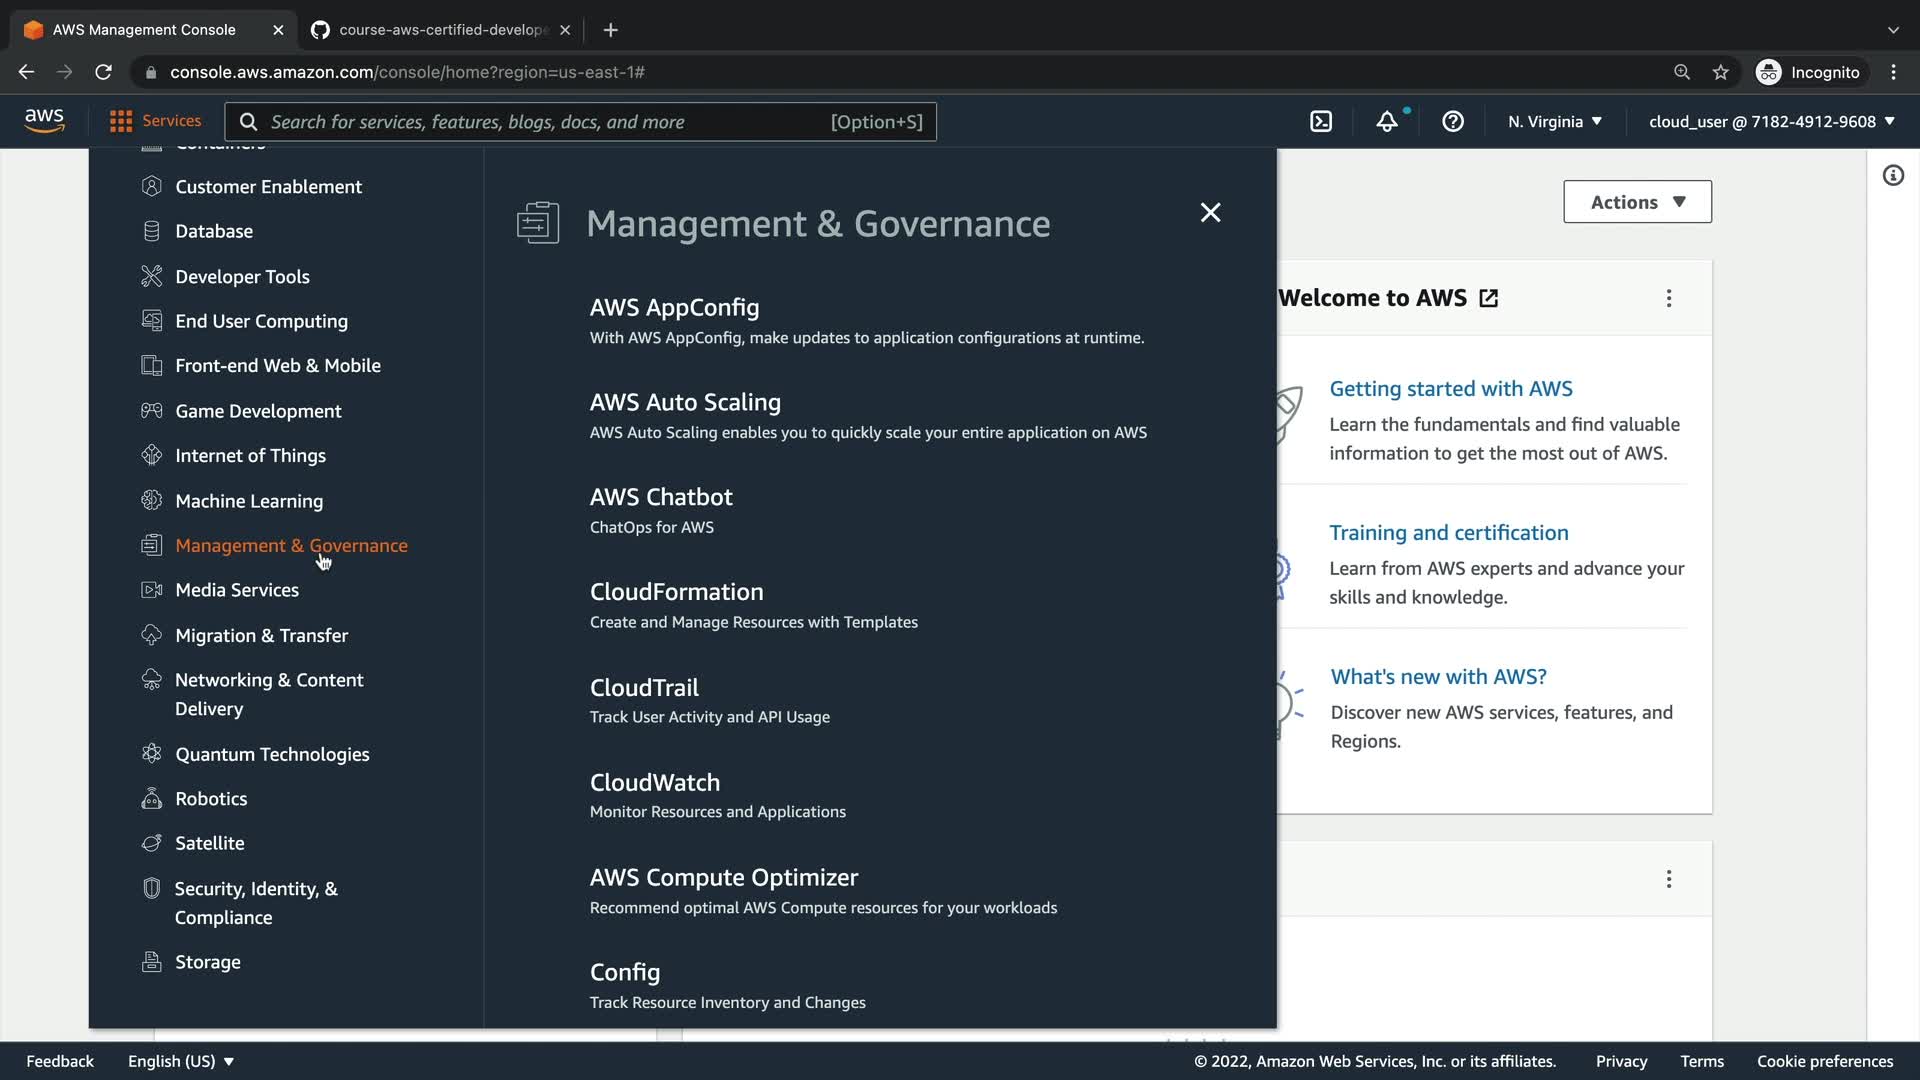Expand the N. Virginia region dropdown
Viewport: 1920px width, 1080px height.
point(1555,121)
